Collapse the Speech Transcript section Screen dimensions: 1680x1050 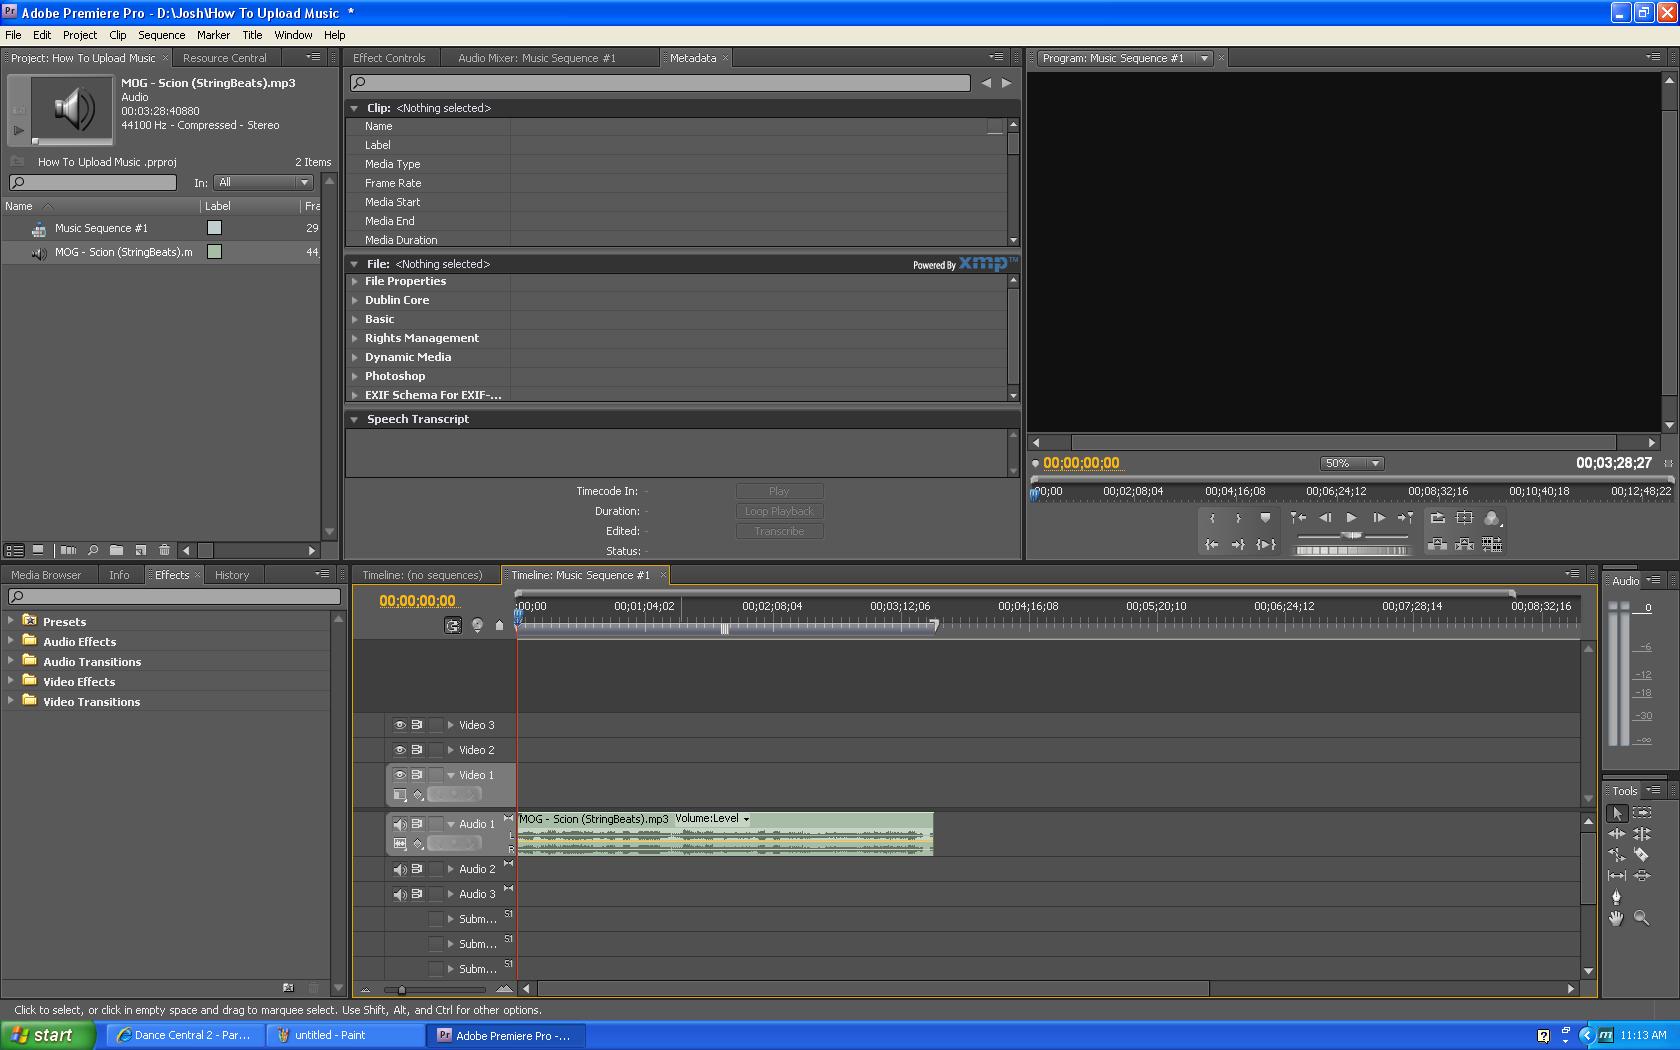pos(354,419)
